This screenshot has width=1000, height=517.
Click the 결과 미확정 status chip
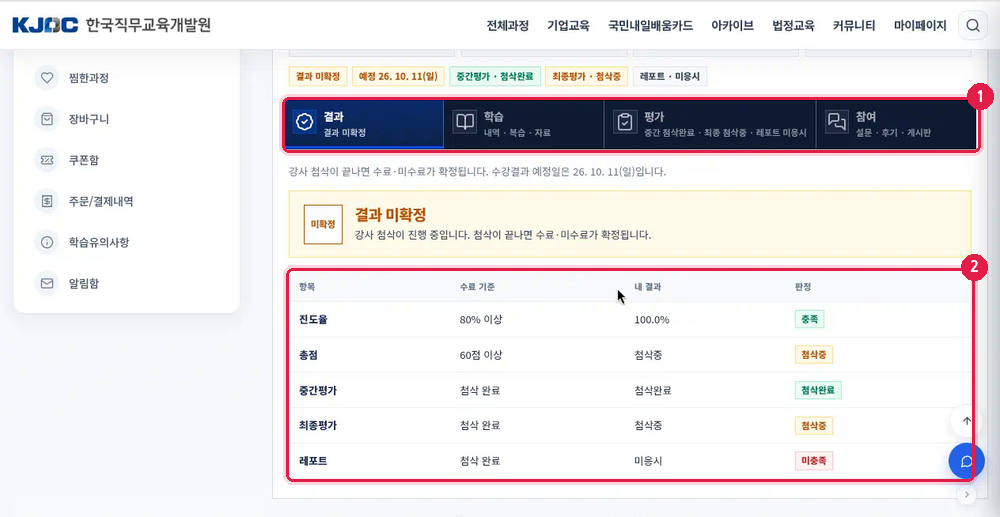click(318, 76)
